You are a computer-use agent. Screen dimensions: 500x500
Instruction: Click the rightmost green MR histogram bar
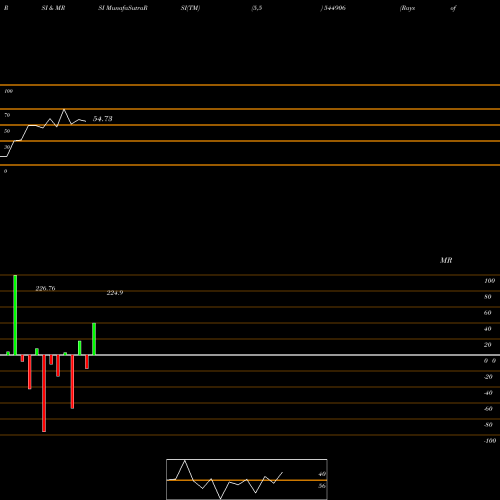tap(94, 339)
